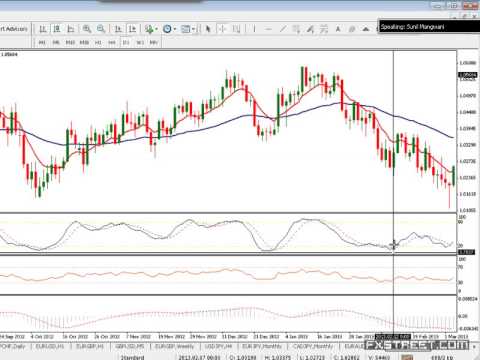This screenshot has width=480, height=360.
Task: Select the candlestick chart type icon
Action: pos(57,29)
